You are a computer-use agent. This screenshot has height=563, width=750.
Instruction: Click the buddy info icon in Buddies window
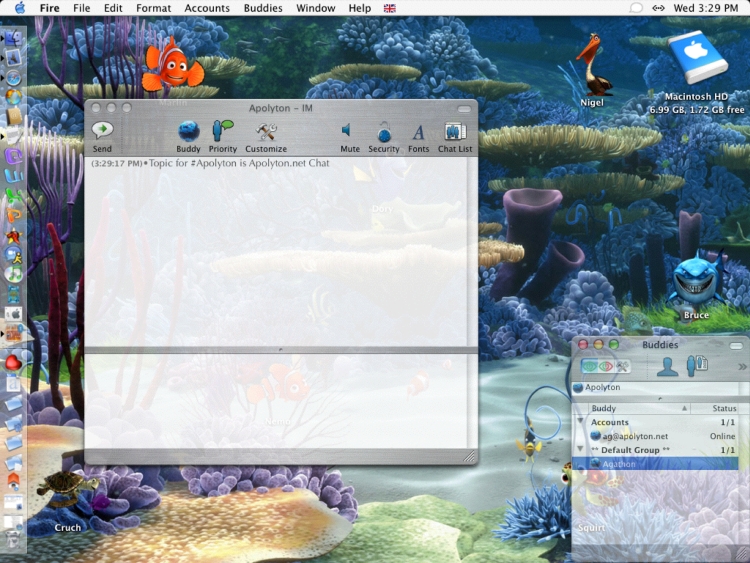[x=697, y=366]
